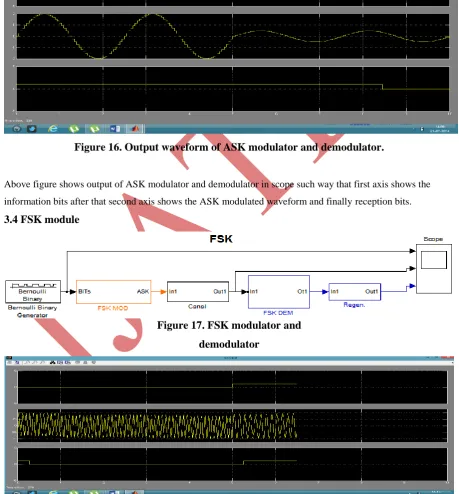Click the FSK reception bits bottom plot
This screenshot has width=459, height=494.
(232, 464)
